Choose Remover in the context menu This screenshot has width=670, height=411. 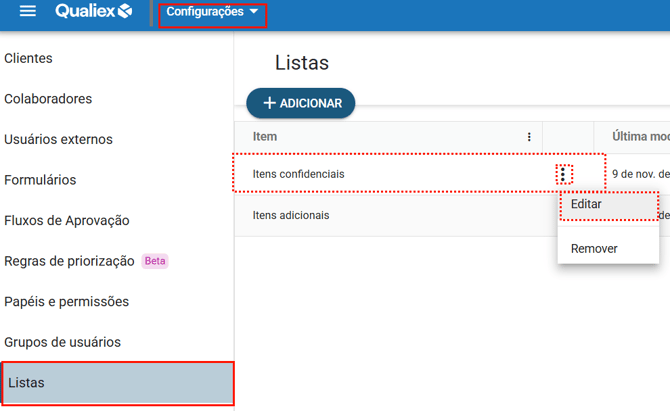[x=594, y=248]
